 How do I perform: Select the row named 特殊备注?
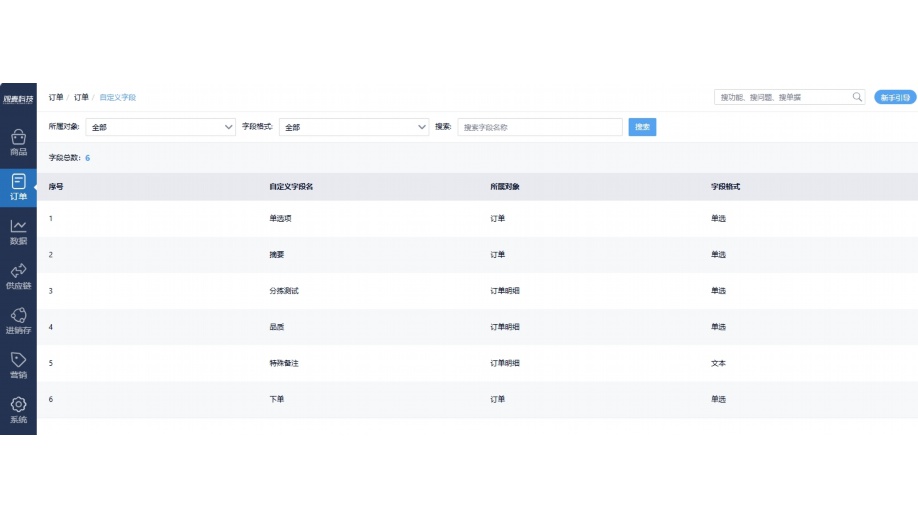pos(284,363)
